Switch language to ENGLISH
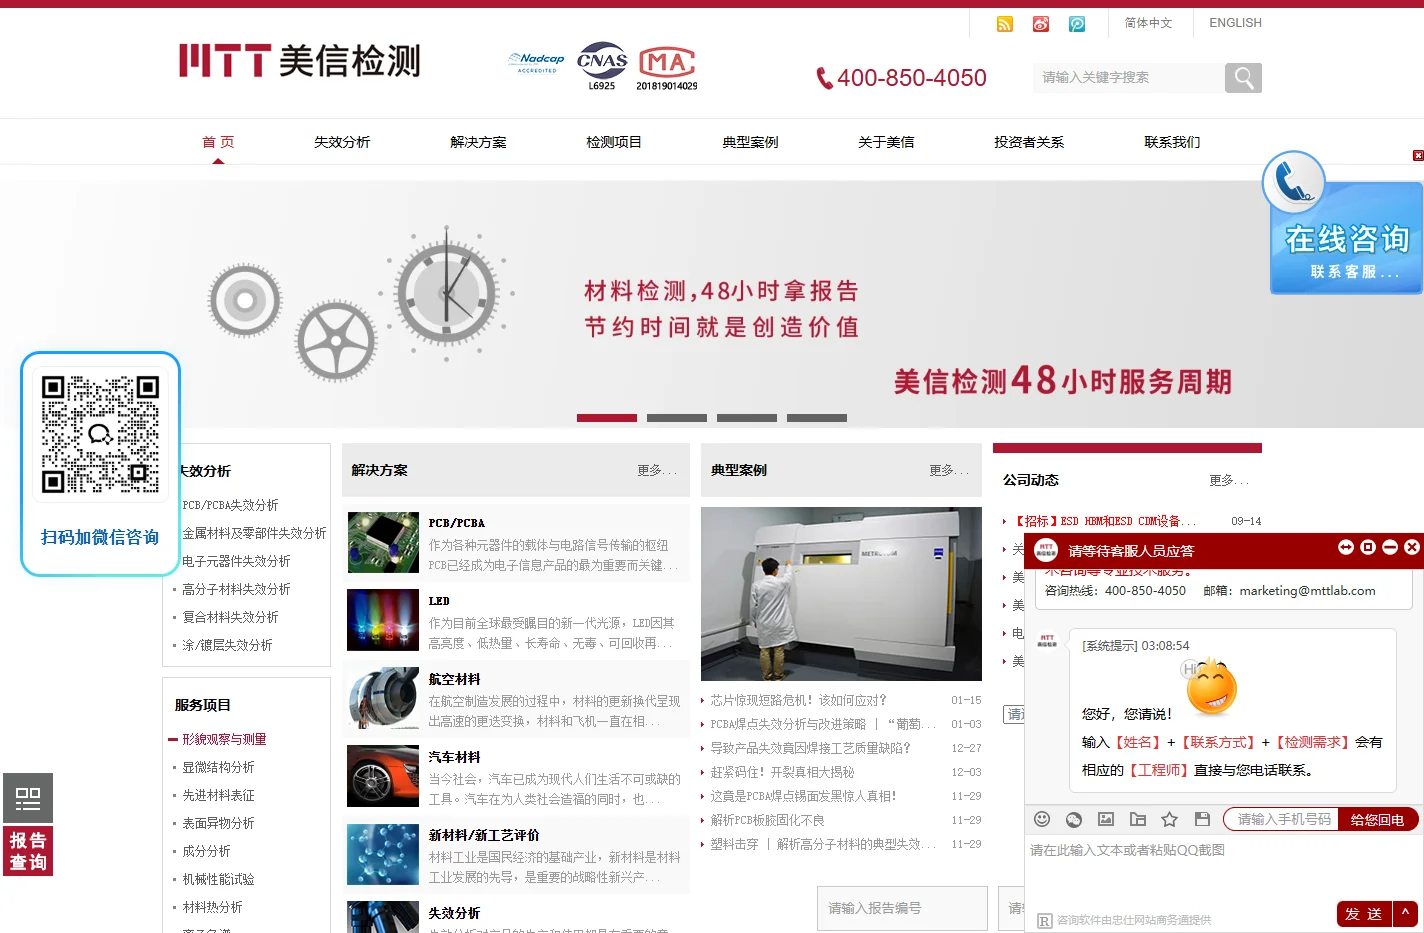This screenshot has height=933, width=1424. pos(1235,23)
